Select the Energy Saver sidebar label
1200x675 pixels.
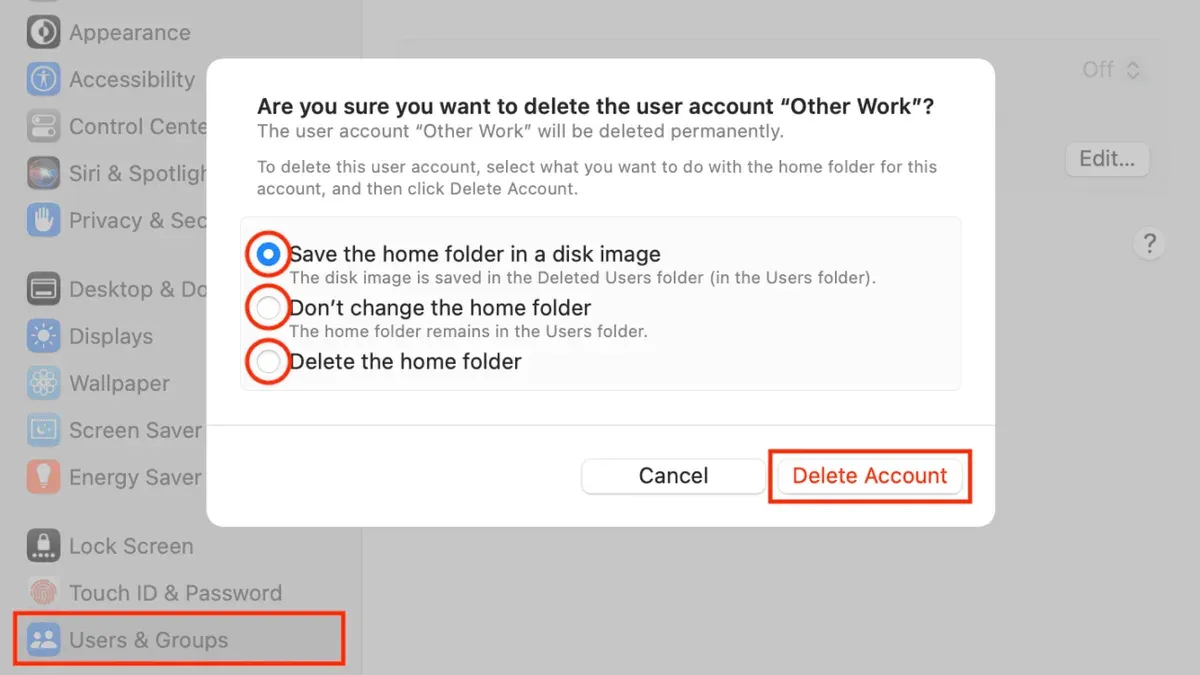135,478
